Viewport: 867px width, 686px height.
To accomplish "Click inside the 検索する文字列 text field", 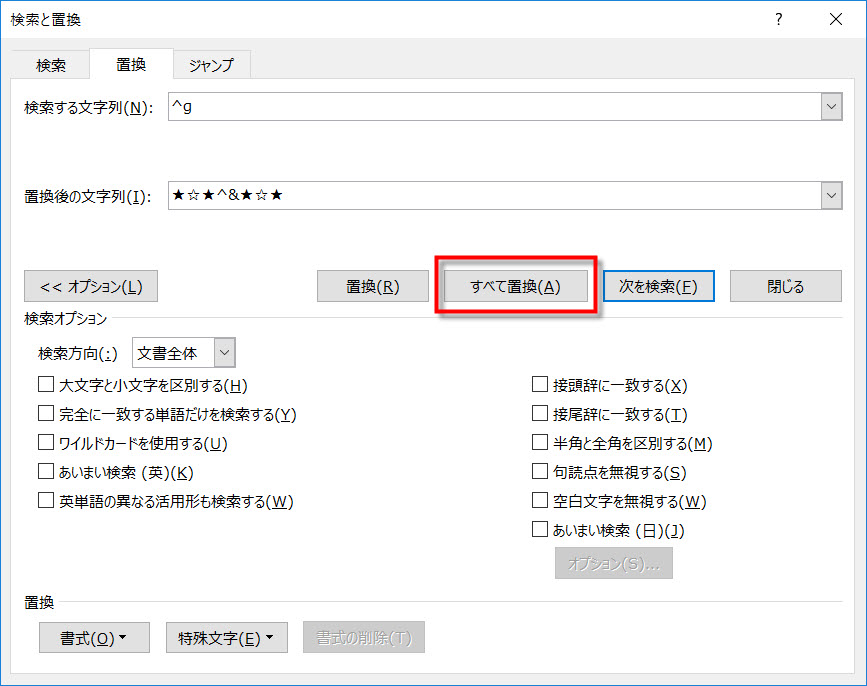I will coord(490,107).
